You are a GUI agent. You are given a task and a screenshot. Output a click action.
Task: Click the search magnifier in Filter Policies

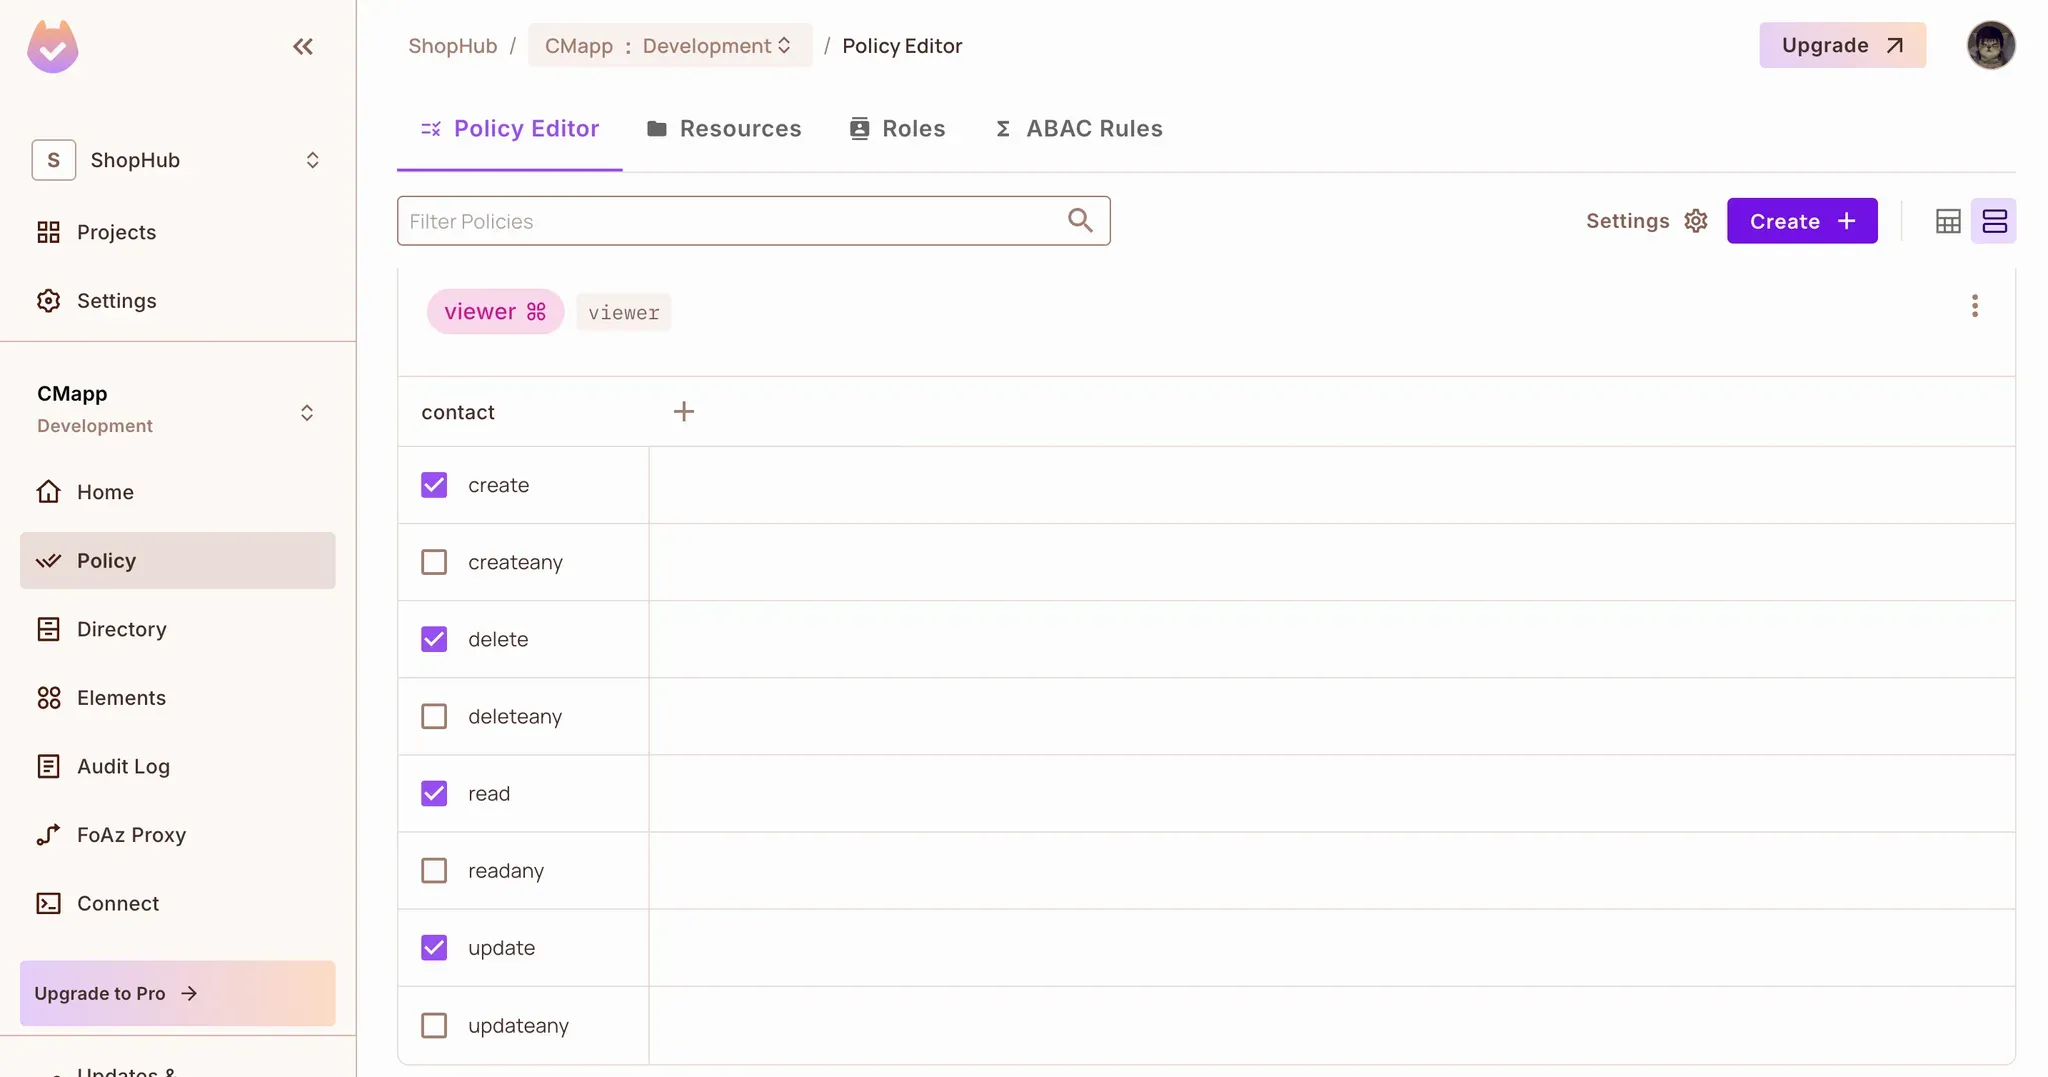tap(1079, 221)
